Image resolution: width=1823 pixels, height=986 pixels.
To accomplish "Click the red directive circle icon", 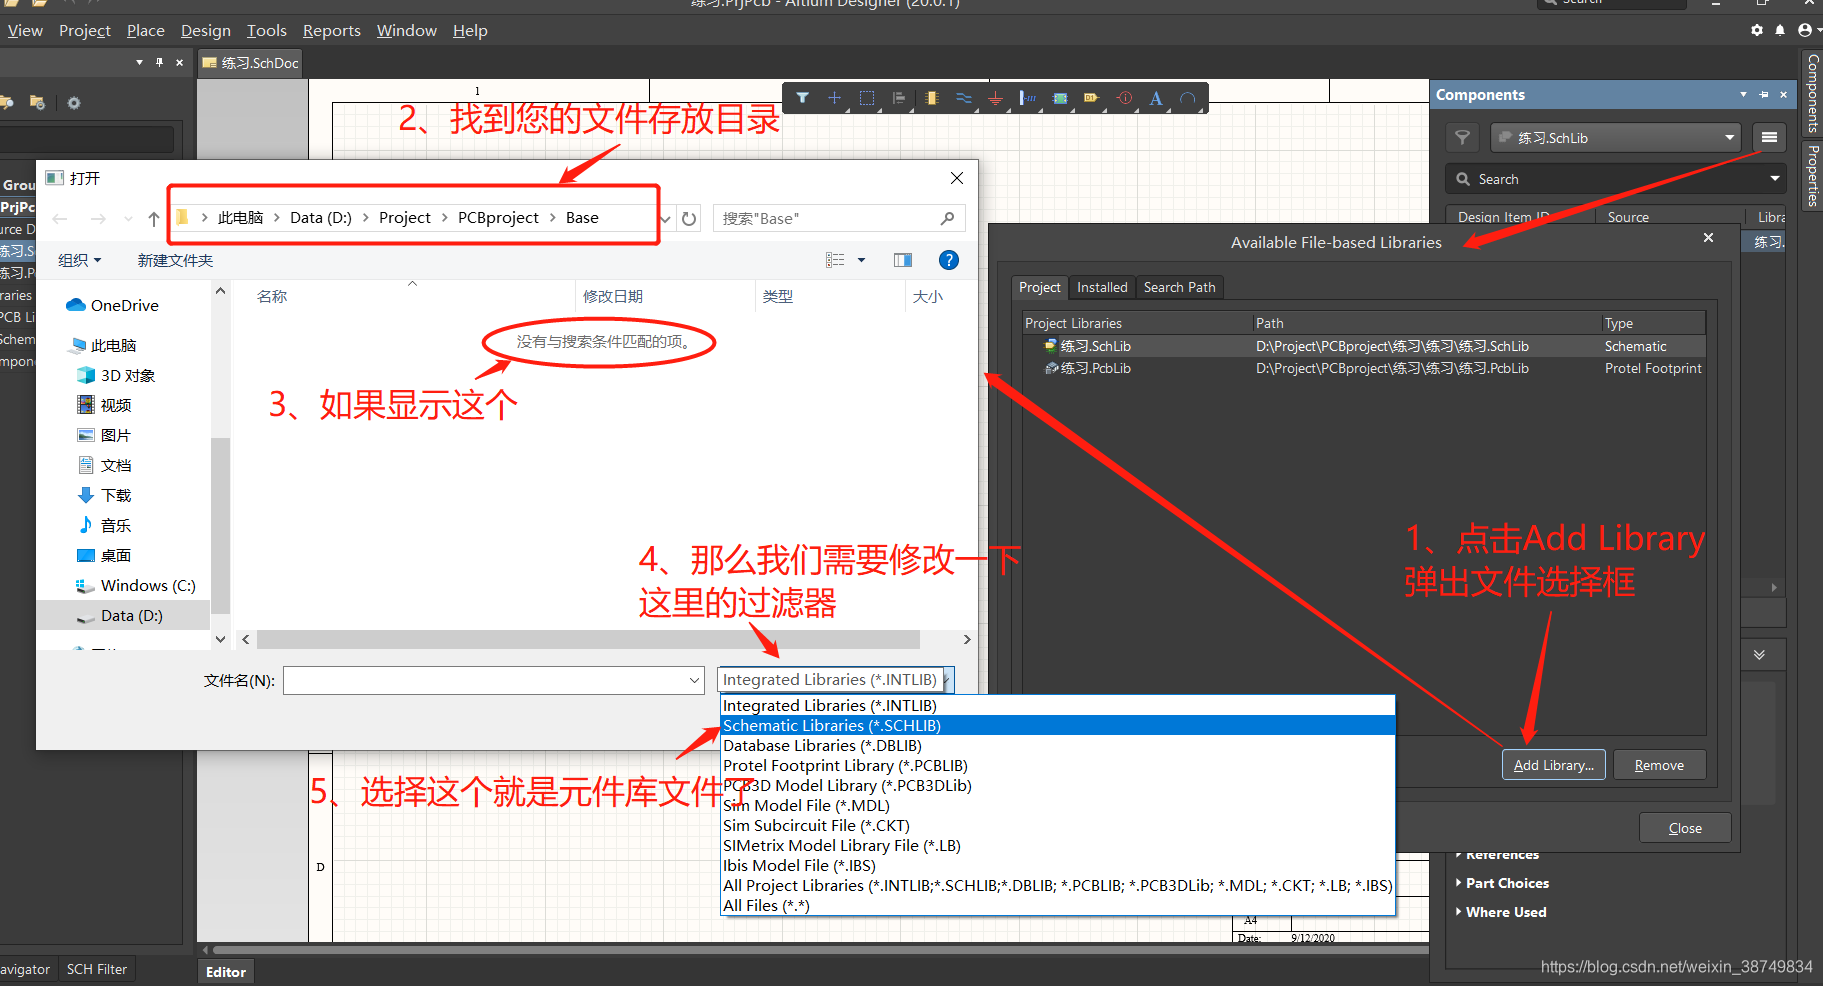I will 1125,98.
